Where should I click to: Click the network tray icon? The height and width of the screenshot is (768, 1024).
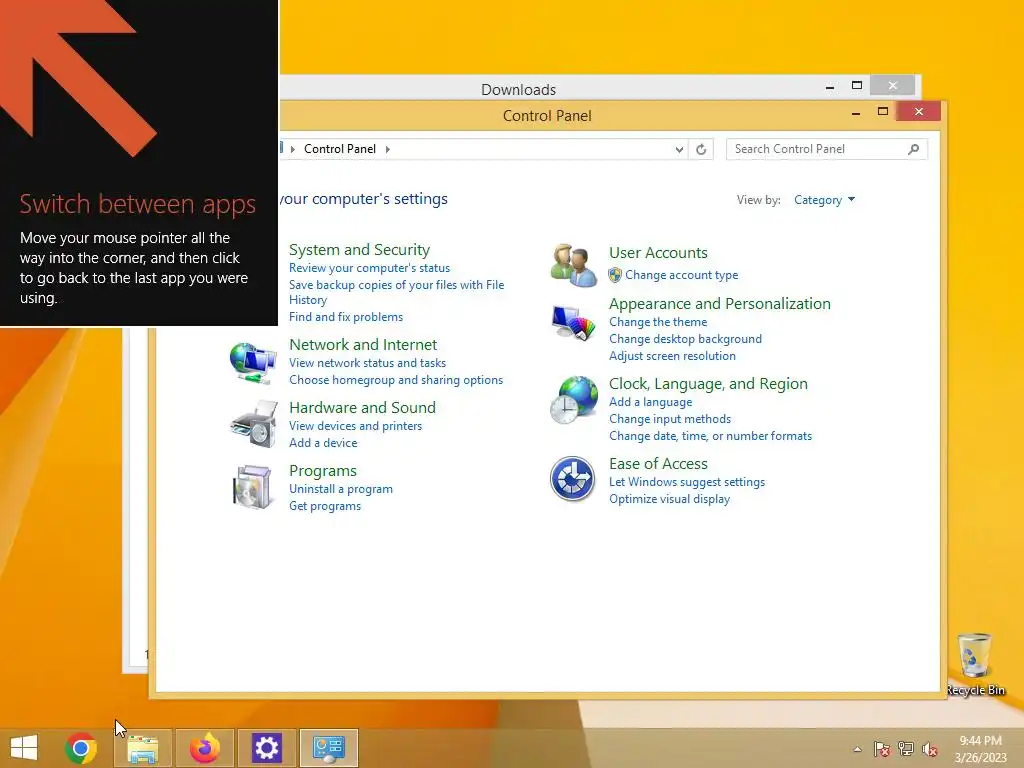tap(906, 749)
